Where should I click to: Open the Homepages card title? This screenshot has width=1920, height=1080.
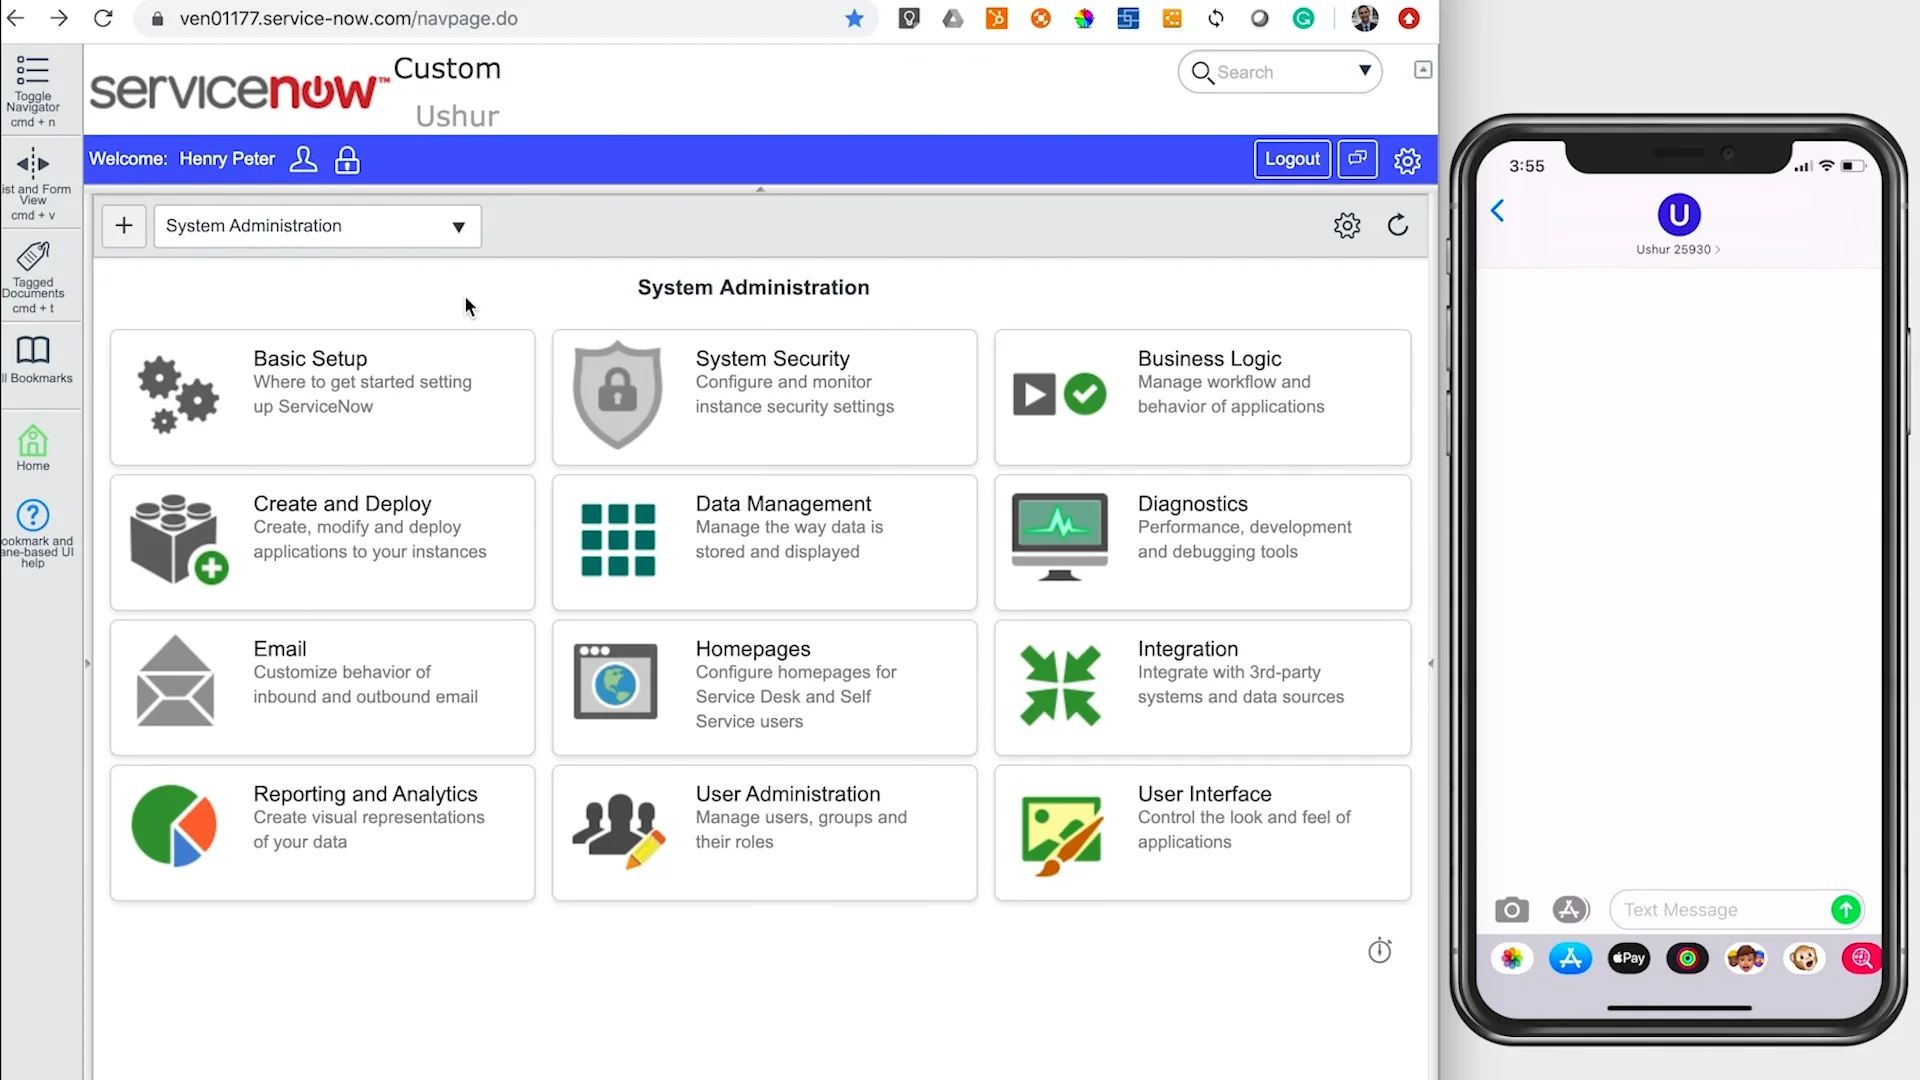tap(753, 648)
